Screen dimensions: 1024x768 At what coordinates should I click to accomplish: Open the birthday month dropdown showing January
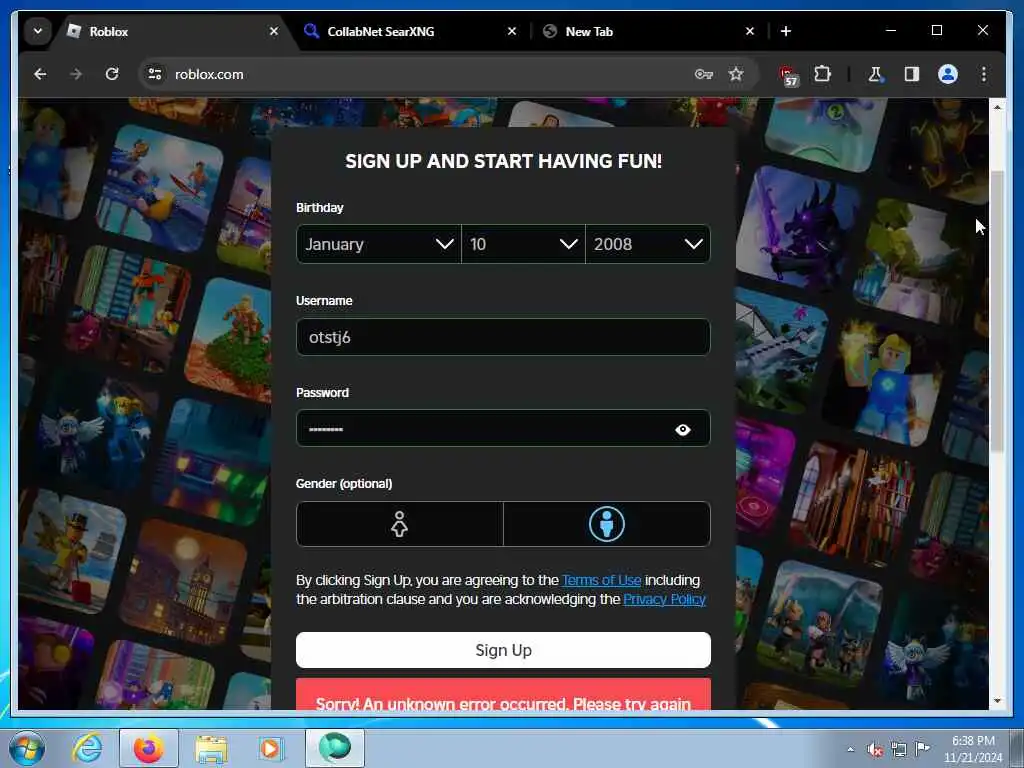click(x=379, y=244)
